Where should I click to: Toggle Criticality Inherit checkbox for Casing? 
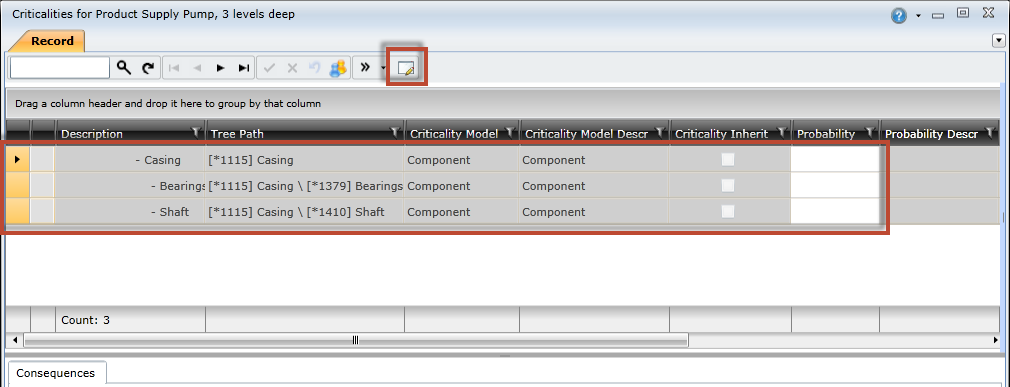coord(728,160)
